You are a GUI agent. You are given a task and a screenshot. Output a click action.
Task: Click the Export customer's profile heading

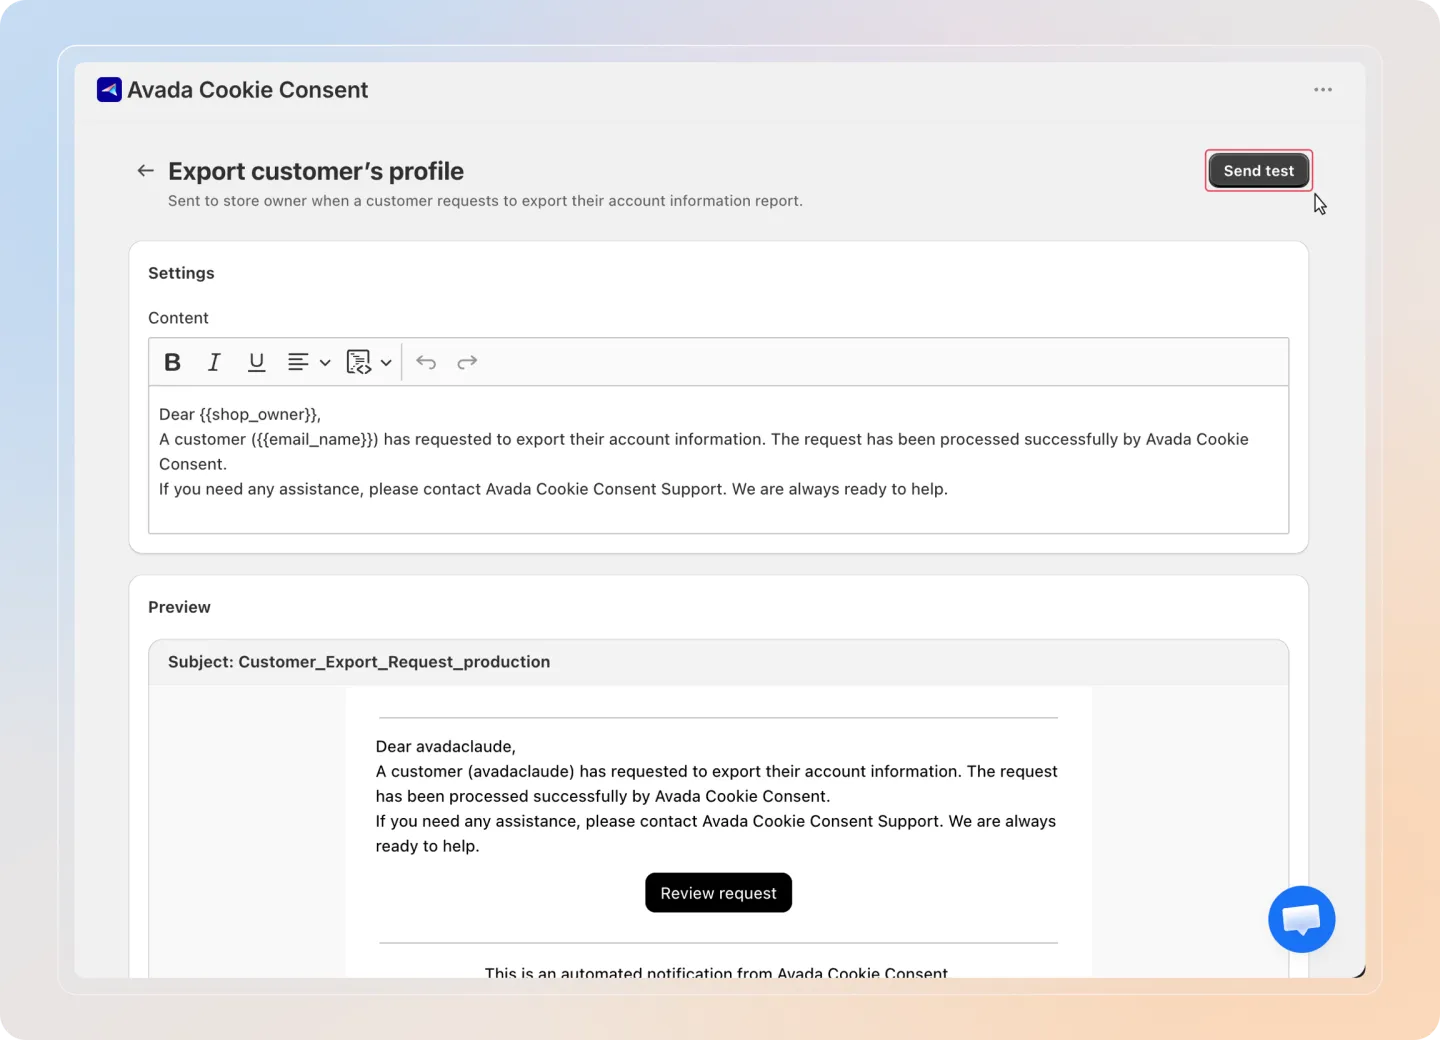tap(316, 171)
